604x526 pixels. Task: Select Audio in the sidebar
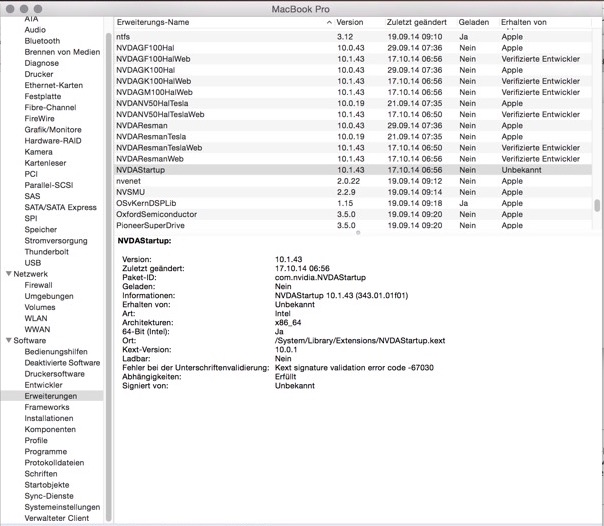(35, 30)
